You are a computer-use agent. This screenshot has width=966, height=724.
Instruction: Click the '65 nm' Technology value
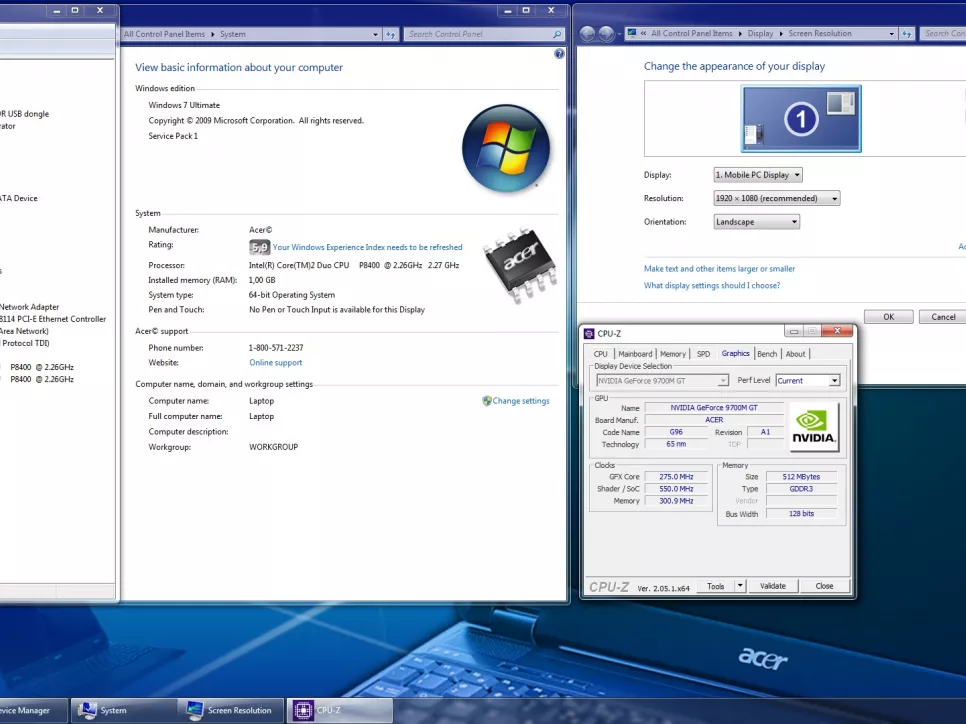[676, 444]
